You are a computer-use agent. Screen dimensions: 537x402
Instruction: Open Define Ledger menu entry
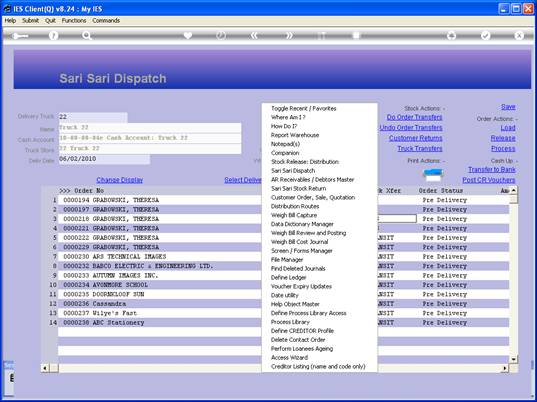[x=288, y=278]
